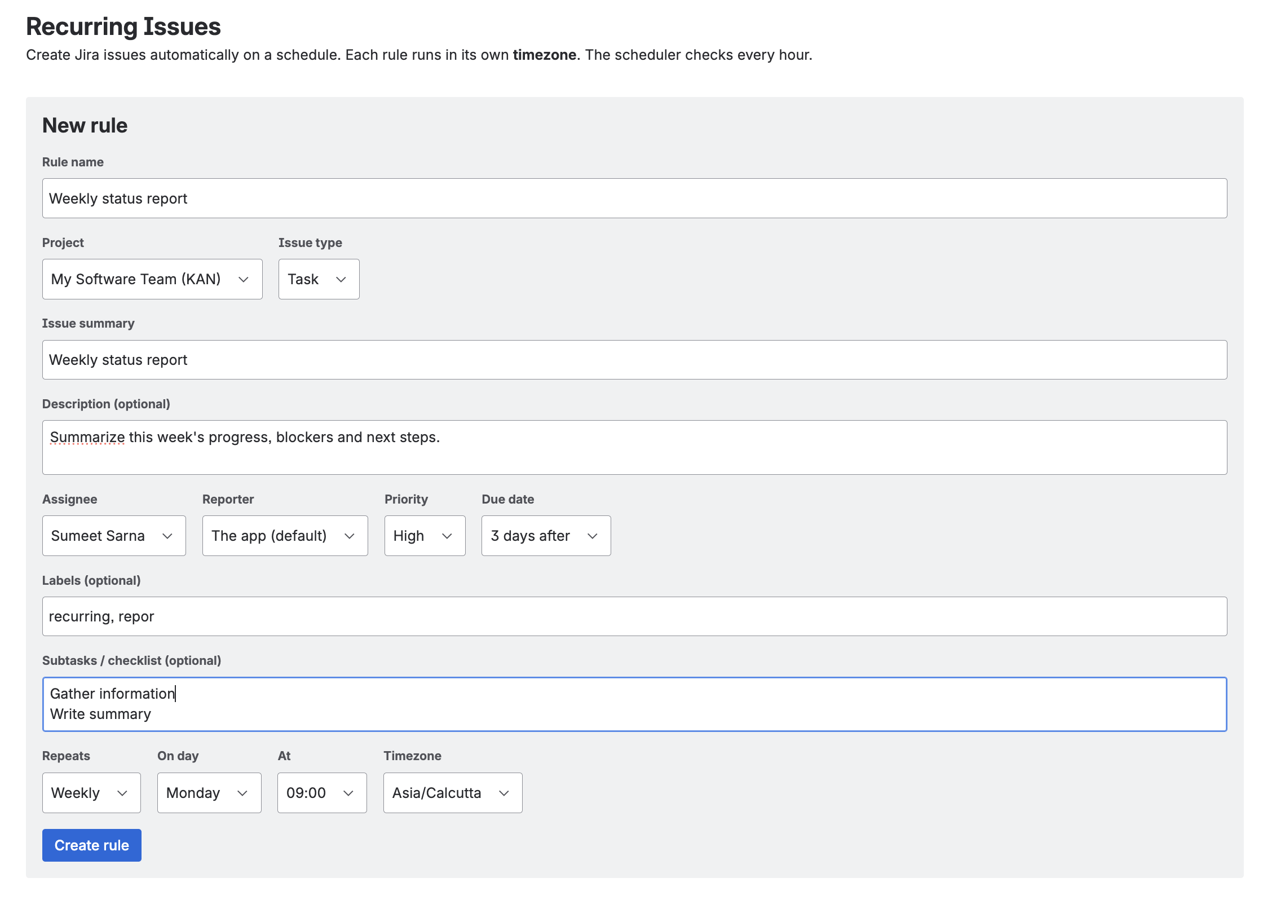Click the Description (optional) label
1272x900 pixels.
pos(106,404)
